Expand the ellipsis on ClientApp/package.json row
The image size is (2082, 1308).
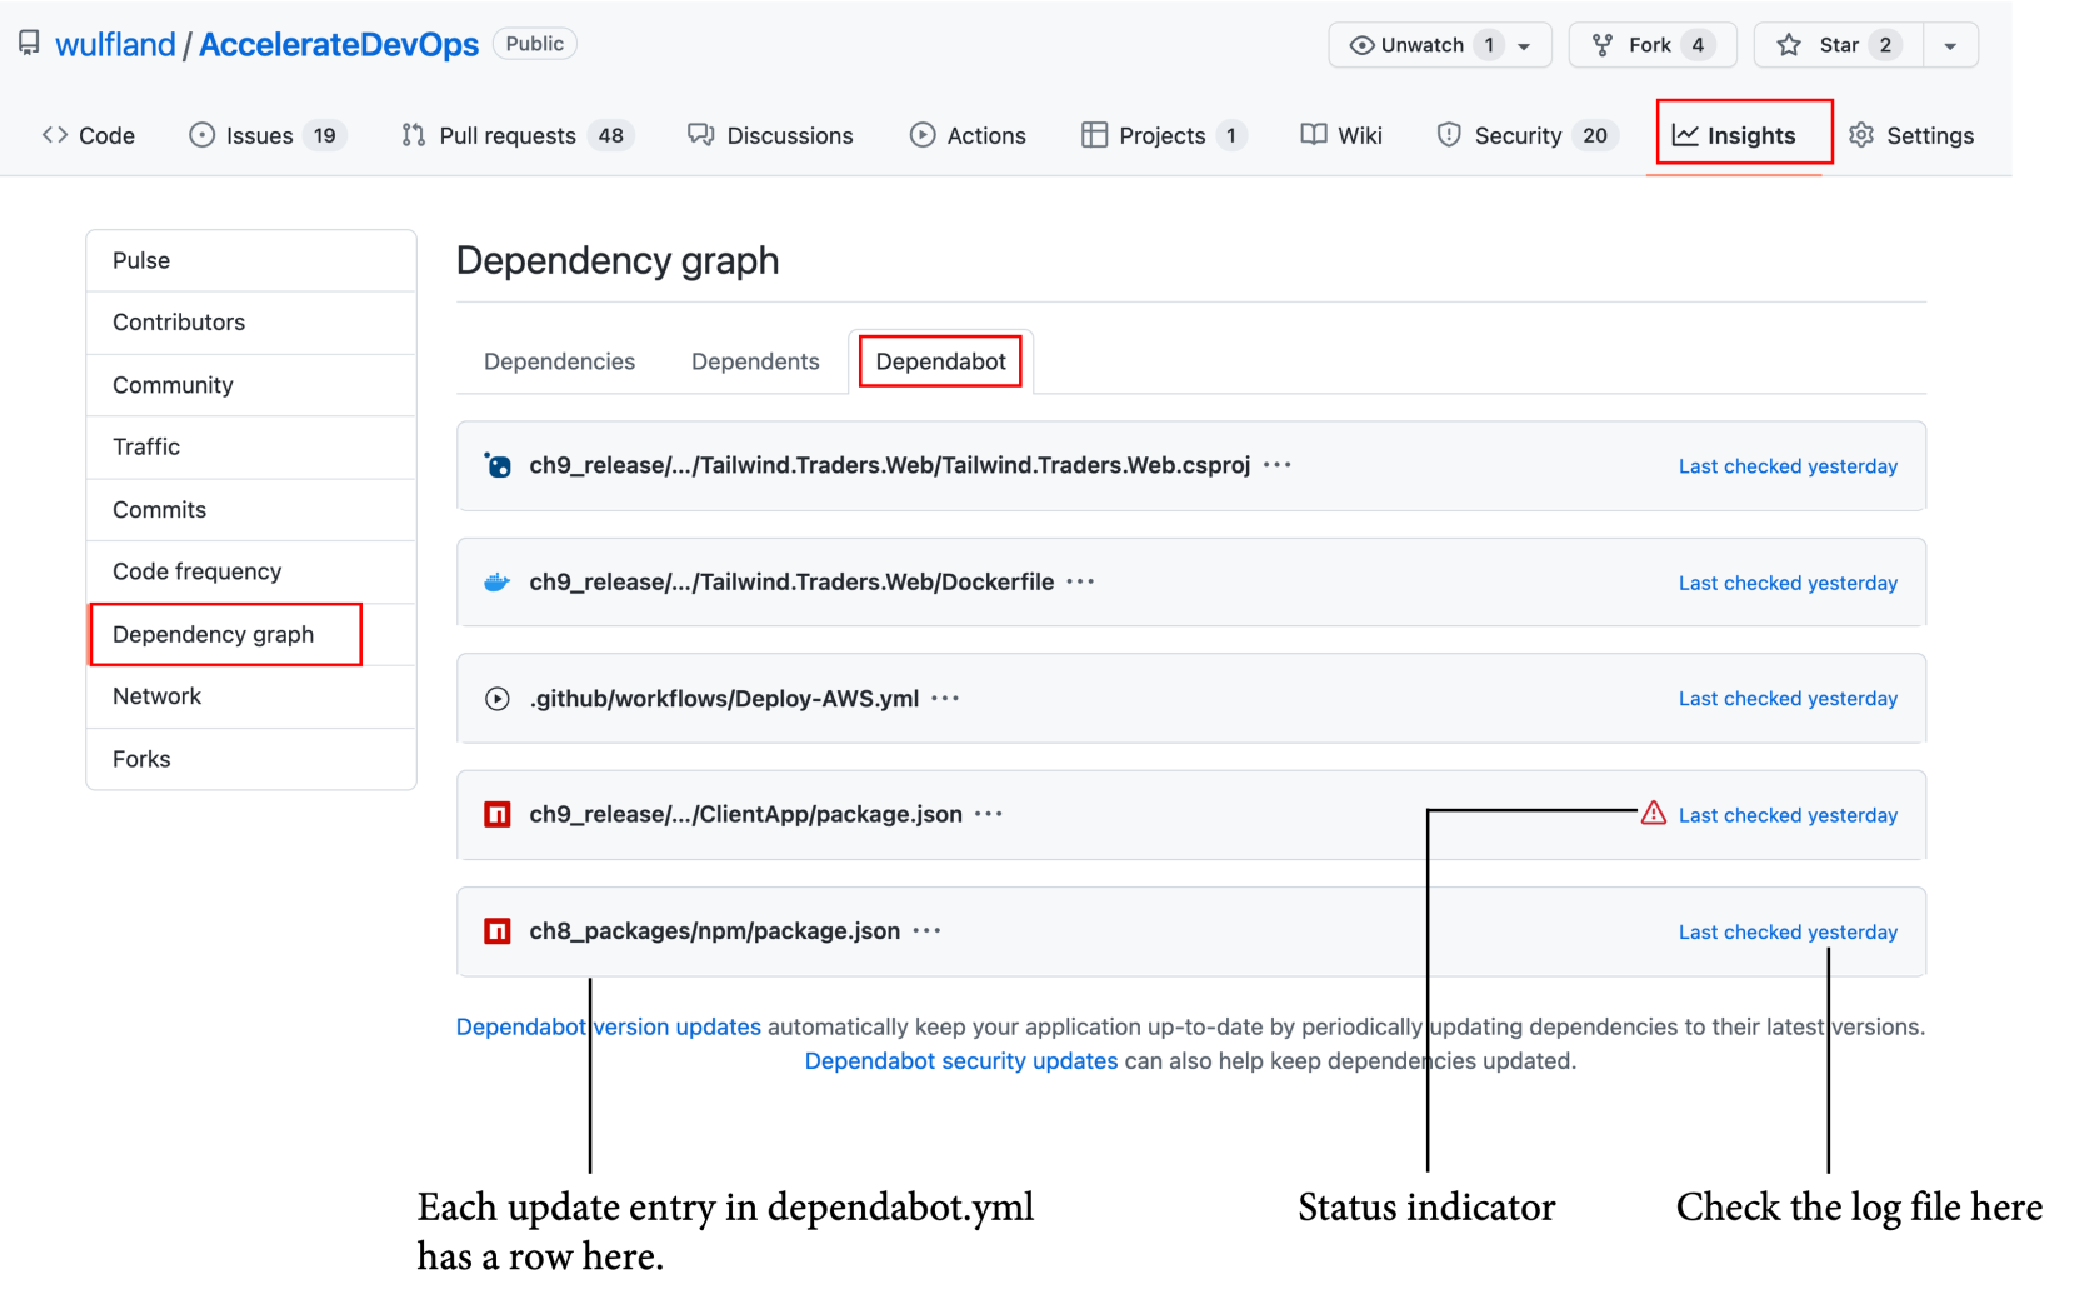pos(988,814)
